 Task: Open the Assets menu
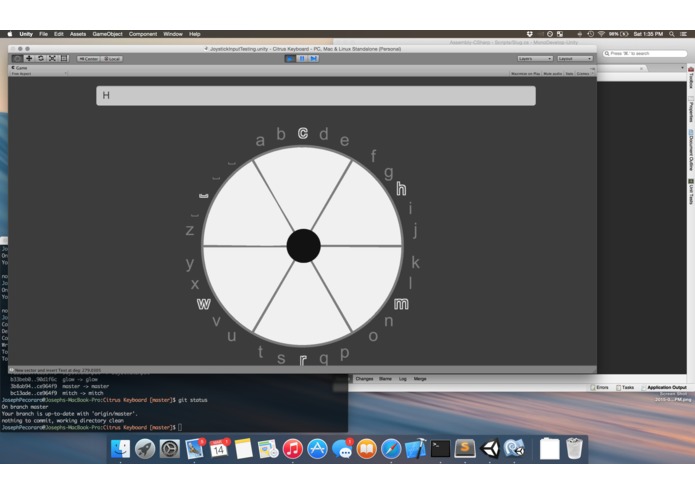pyautogui.click(x=78, y=34)
